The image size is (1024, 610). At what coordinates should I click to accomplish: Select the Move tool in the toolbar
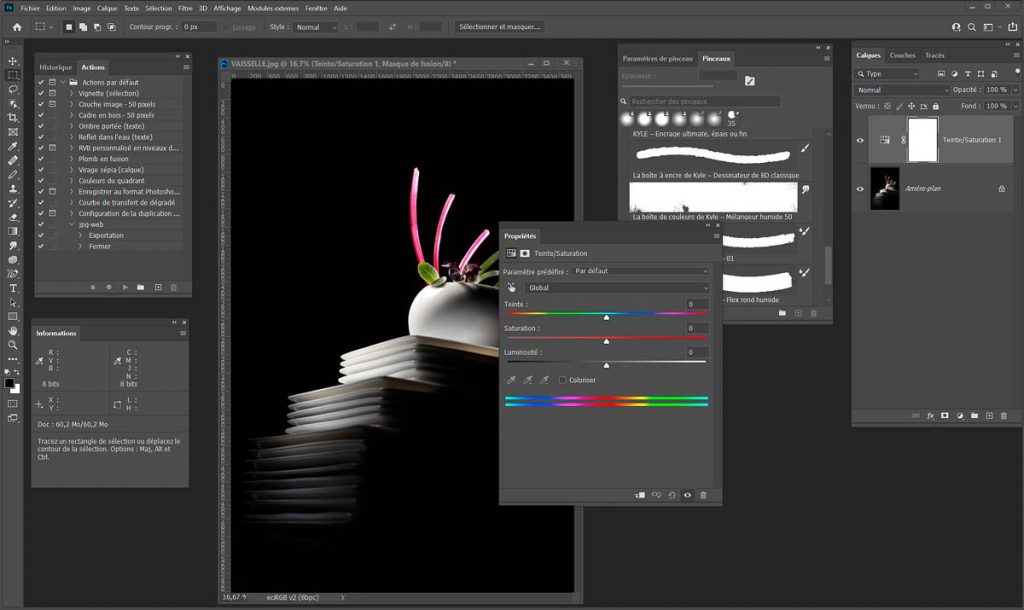click(12, 61)
